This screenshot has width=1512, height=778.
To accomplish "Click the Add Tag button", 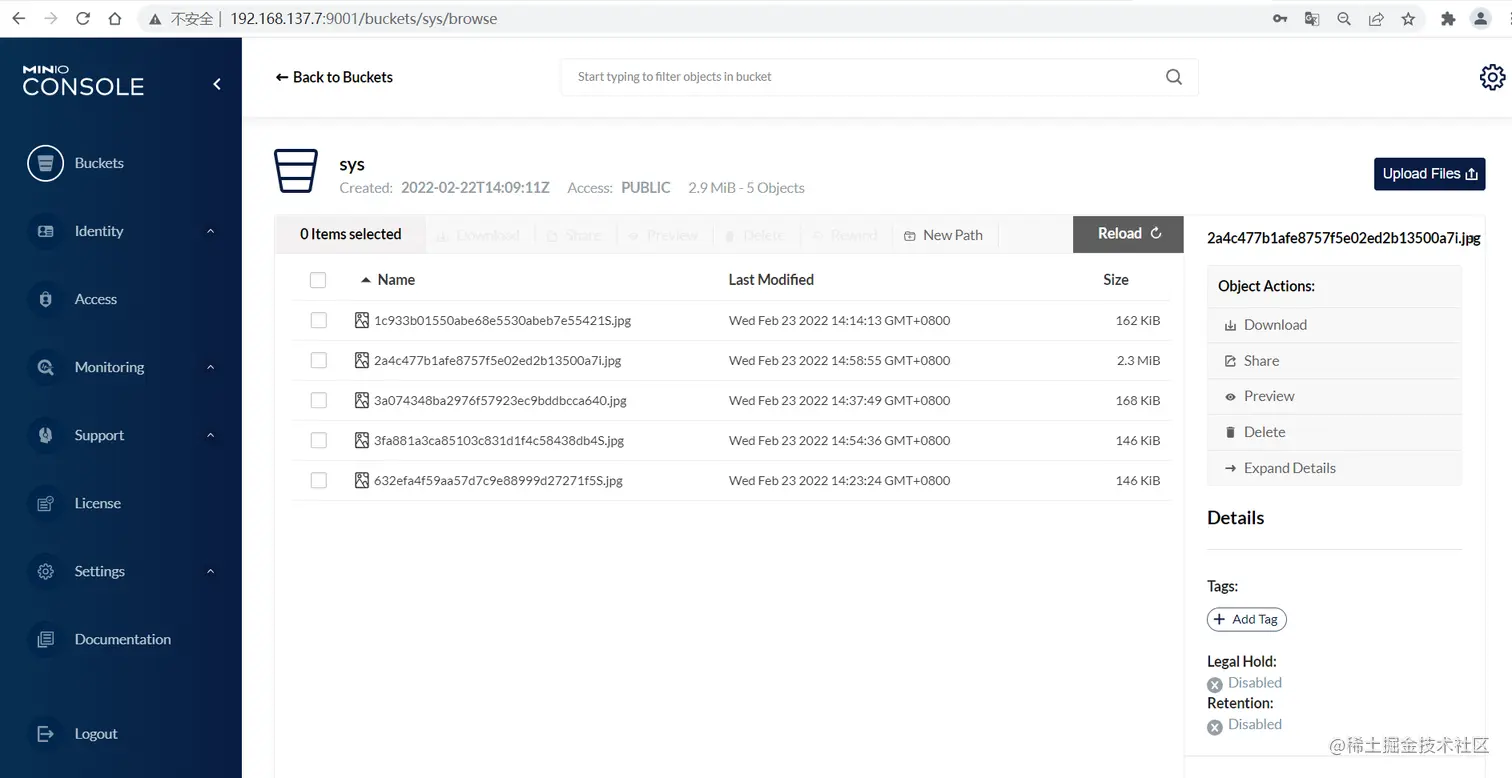I will click(1246, 619).
